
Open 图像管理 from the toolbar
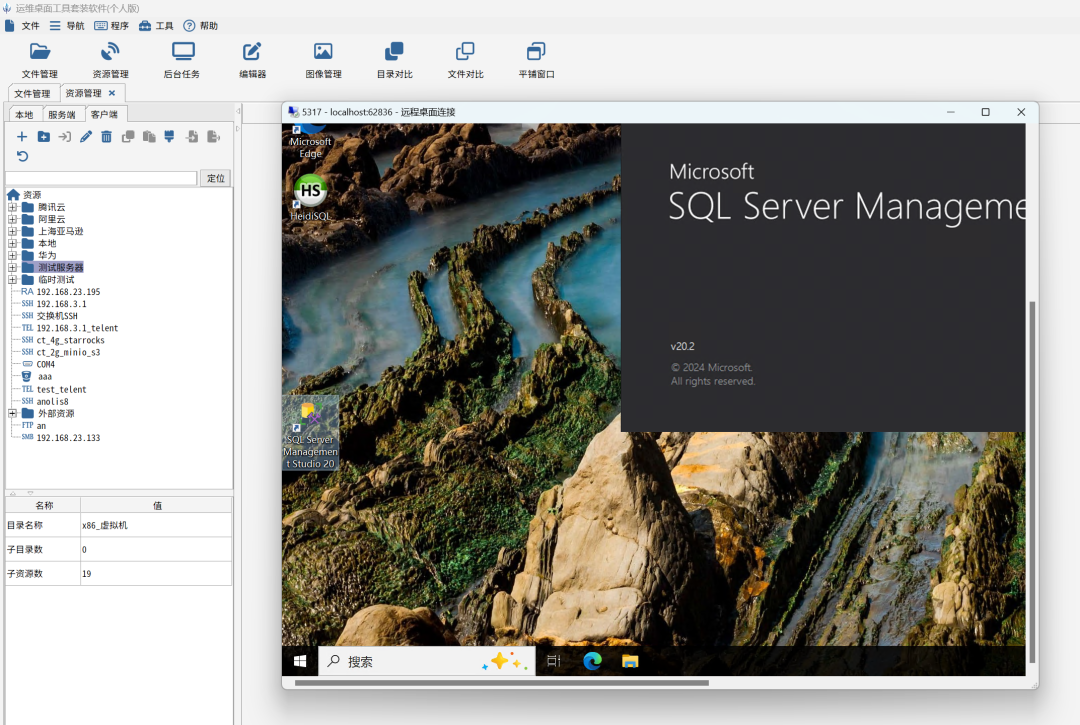[323, 60]
